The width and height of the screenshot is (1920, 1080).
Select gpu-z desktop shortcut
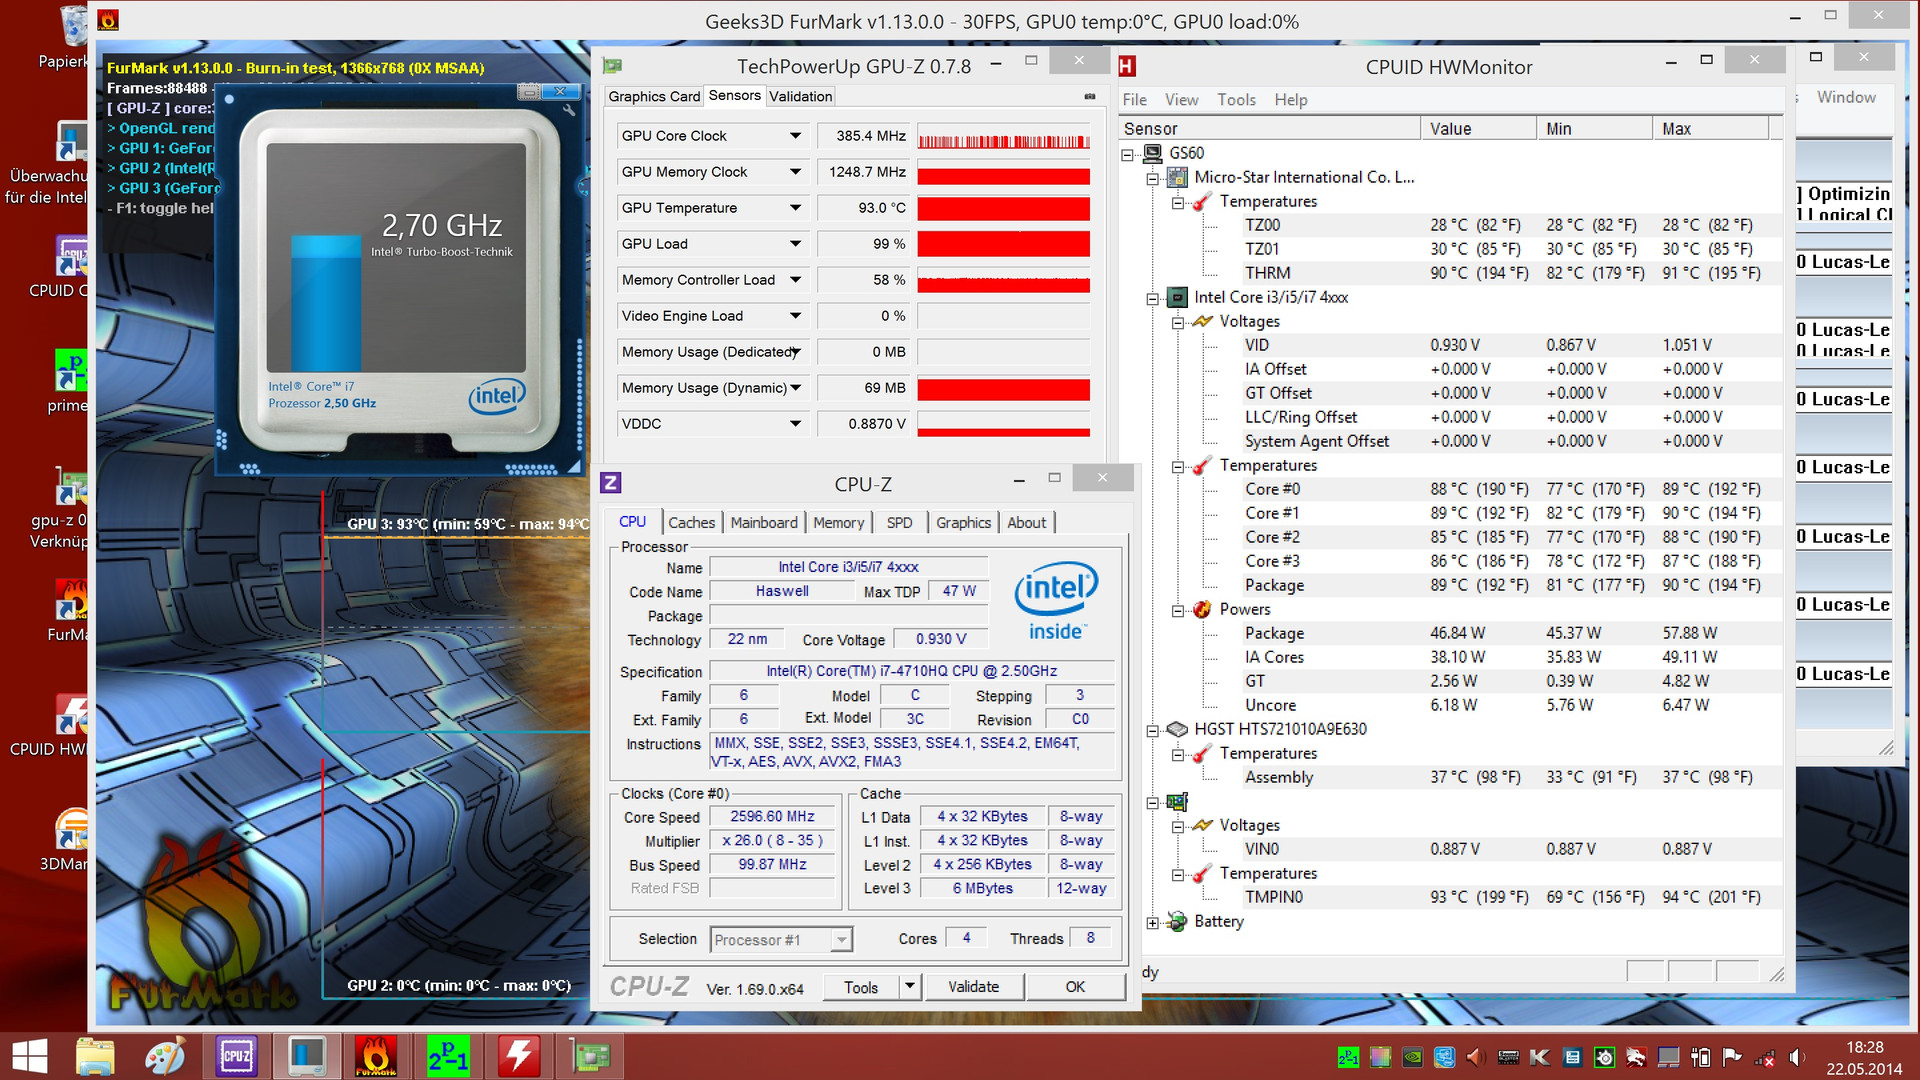tap(62, 508)
